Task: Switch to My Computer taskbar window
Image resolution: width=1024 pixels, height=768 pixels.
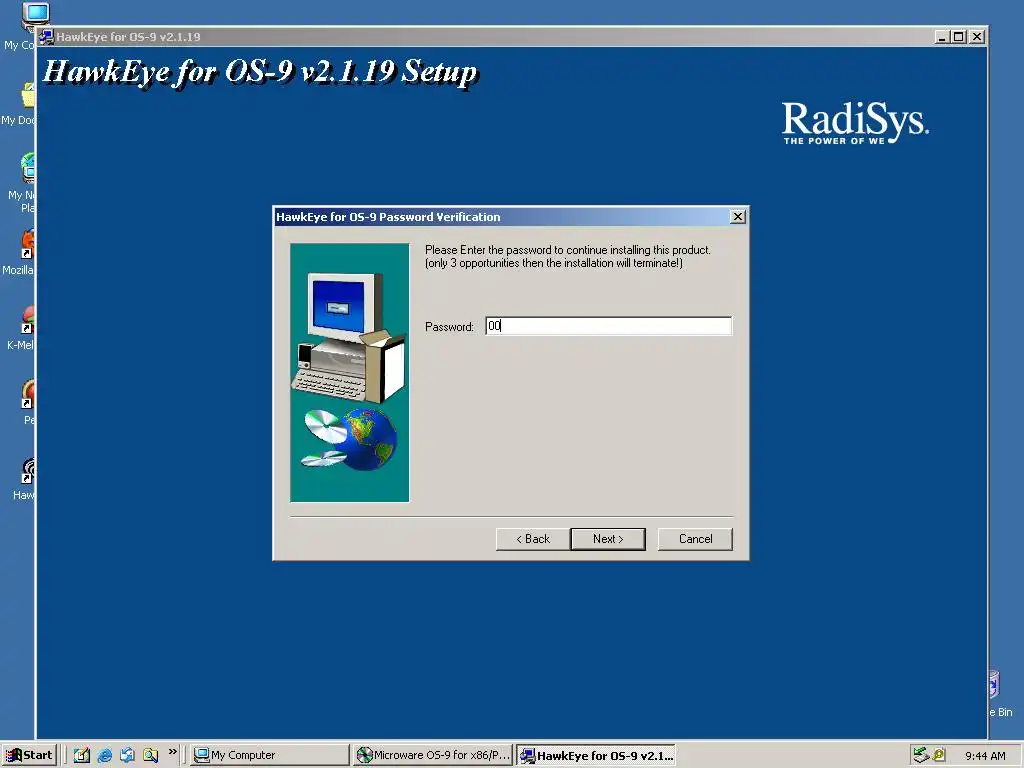Action: [270, 755]
